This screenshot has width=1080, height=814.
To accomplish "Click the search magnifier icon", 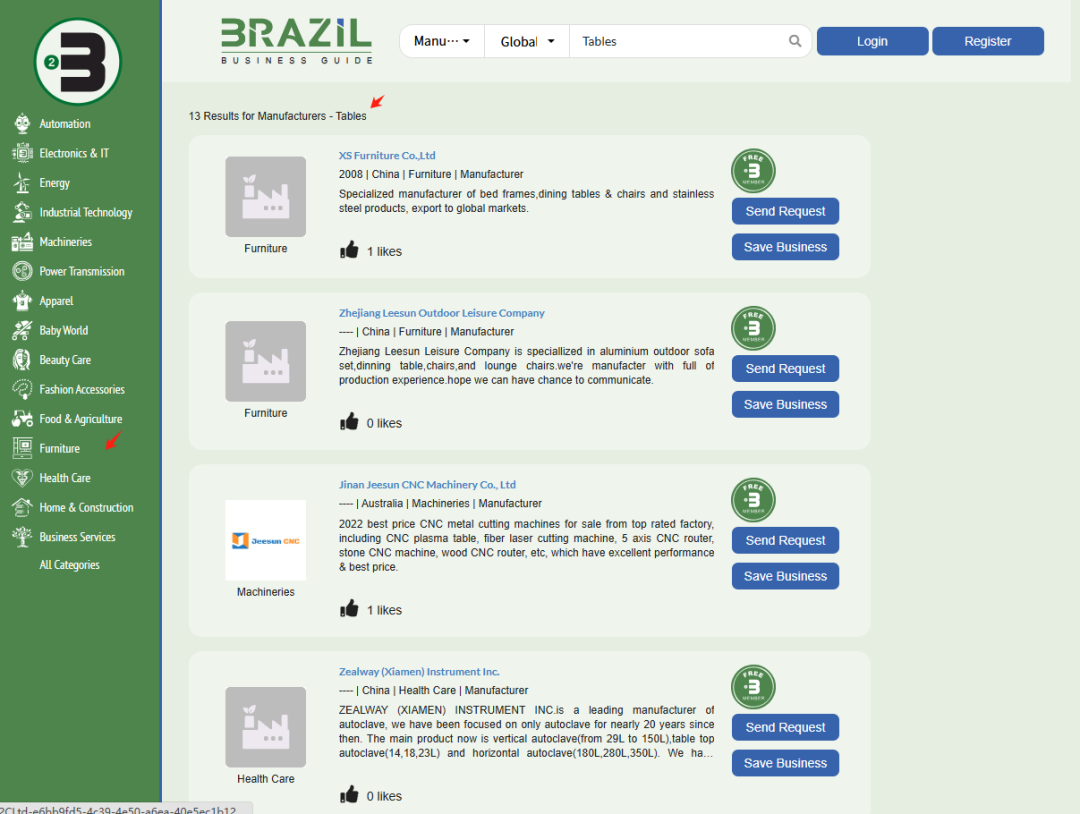I will click(x=794, y=41).
